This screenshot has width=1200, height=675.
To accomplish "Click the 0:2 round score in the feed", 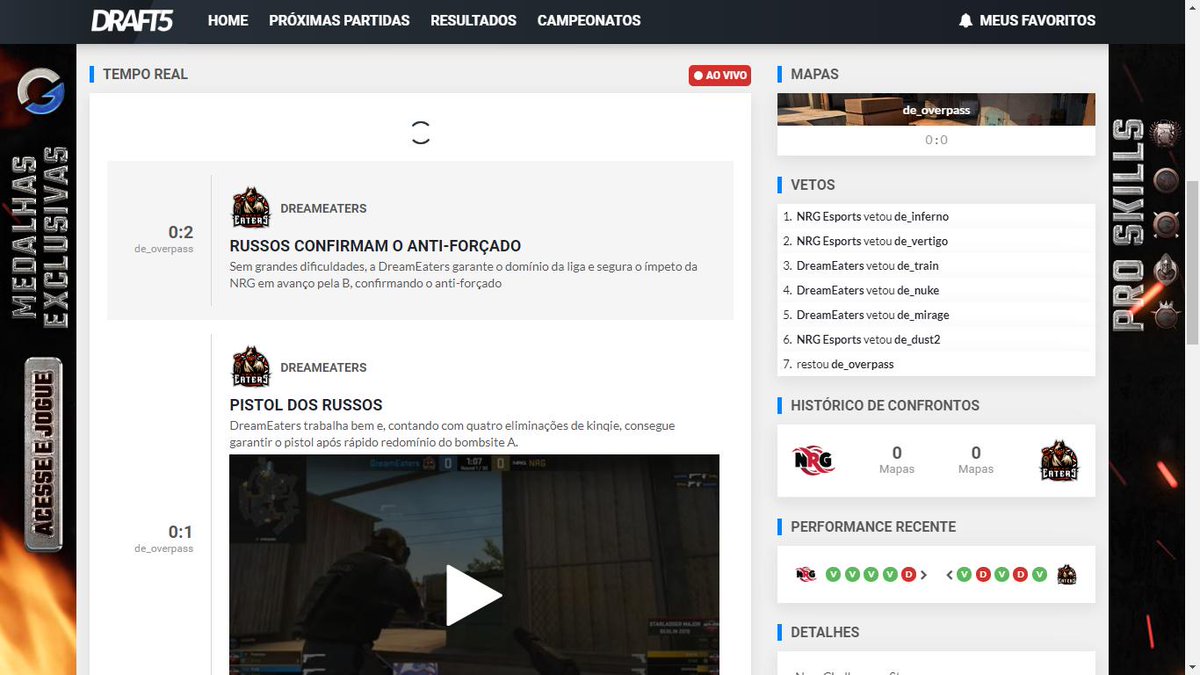I will click(x=180, y=232).
